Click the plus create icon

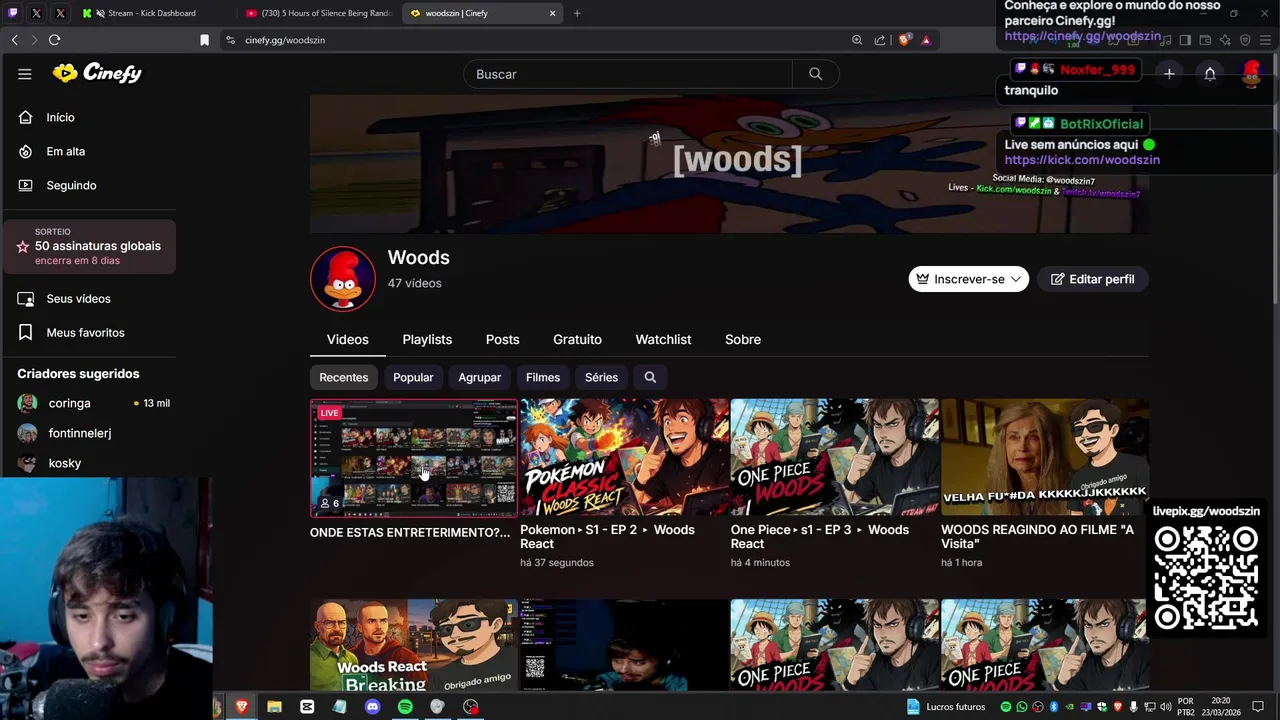click(x=1169, y=73)
